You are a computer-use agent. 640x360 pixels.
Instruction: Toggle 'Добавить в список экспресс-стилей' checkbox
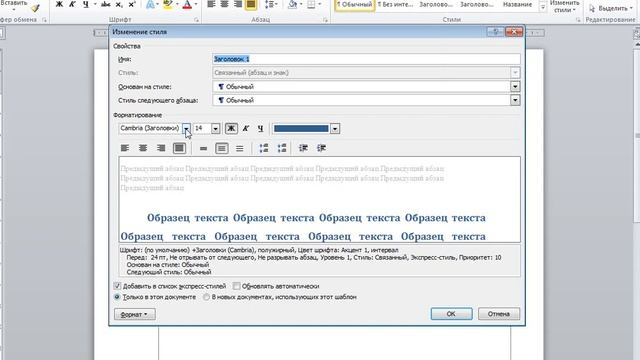[117, 286]
